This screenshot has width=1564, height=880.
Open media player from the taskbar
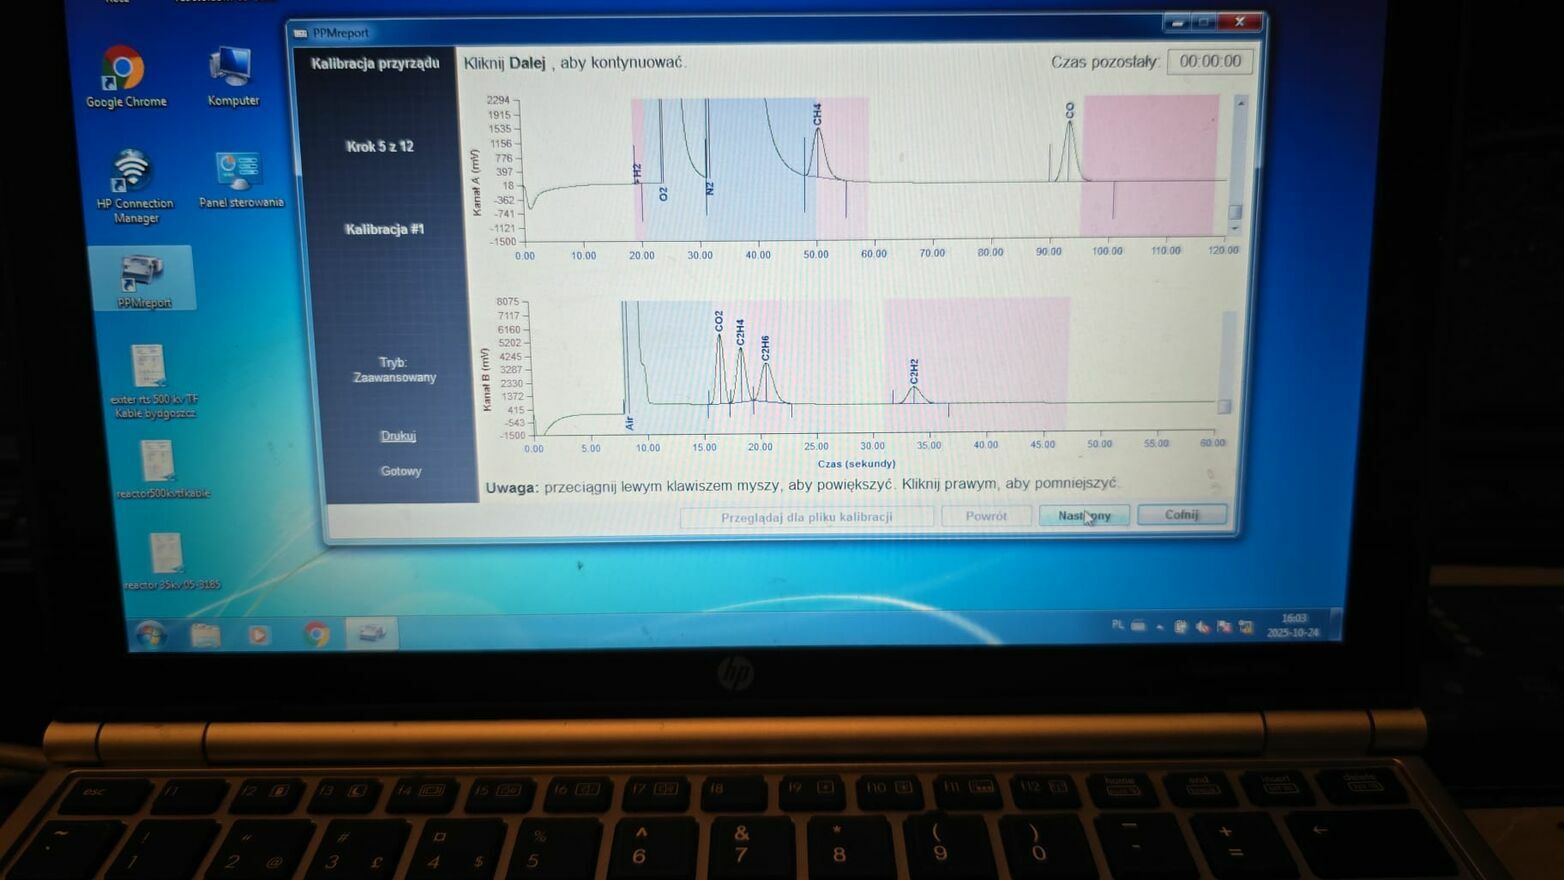coord(259,634)
